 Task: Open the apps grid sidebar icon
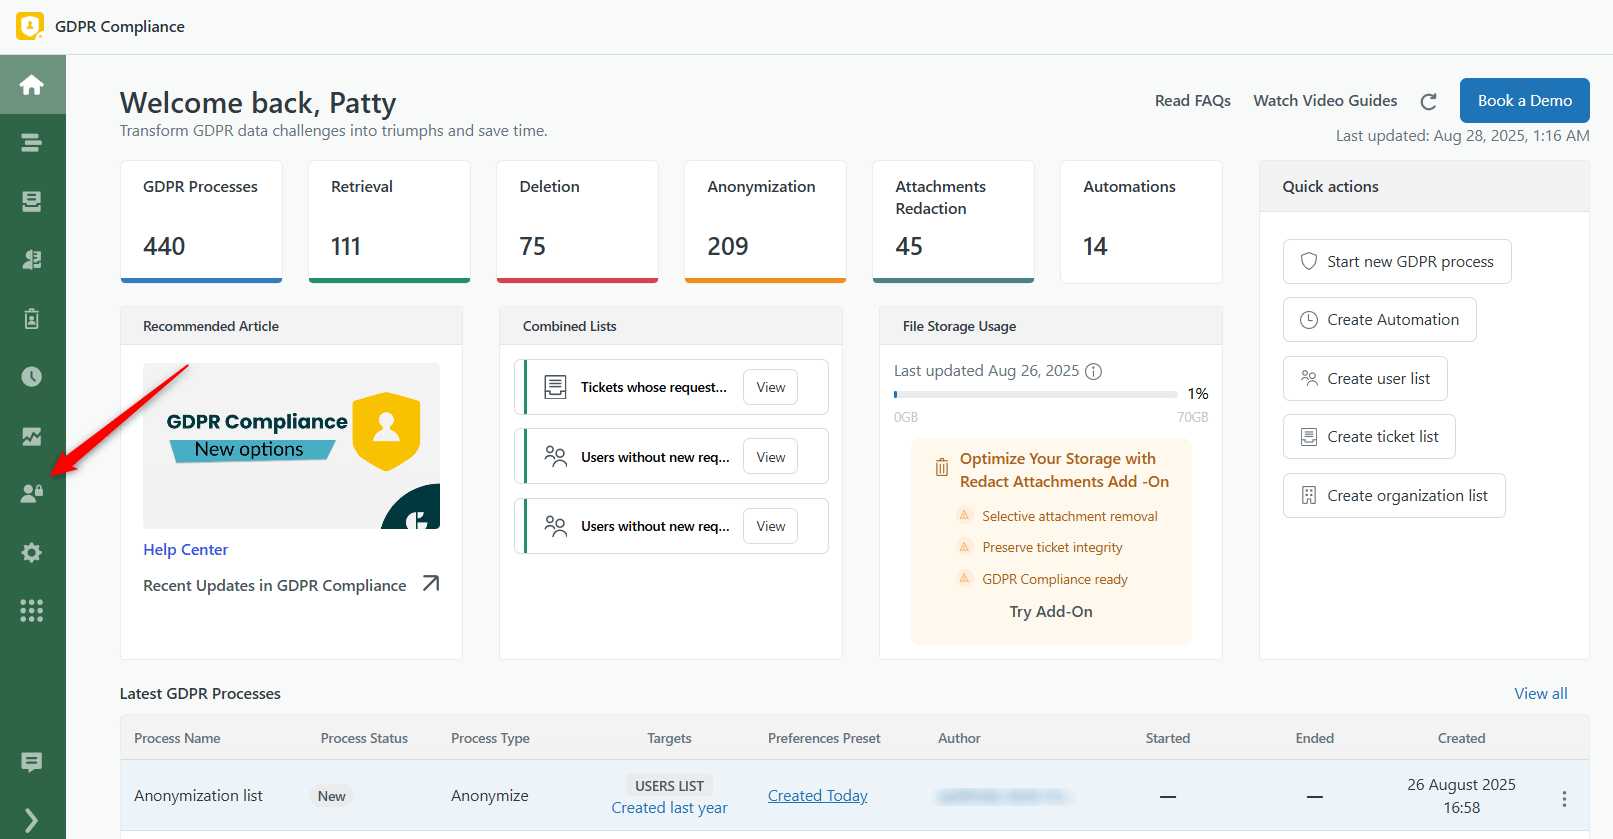pos(32,611)
